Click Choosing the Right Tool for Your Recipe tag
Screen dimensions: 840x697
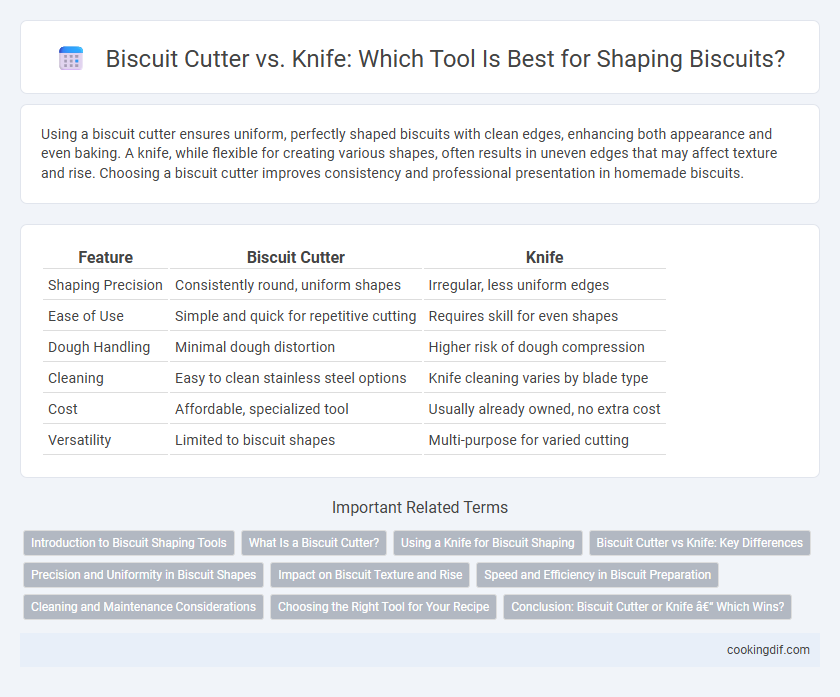(x=384, y=607)
